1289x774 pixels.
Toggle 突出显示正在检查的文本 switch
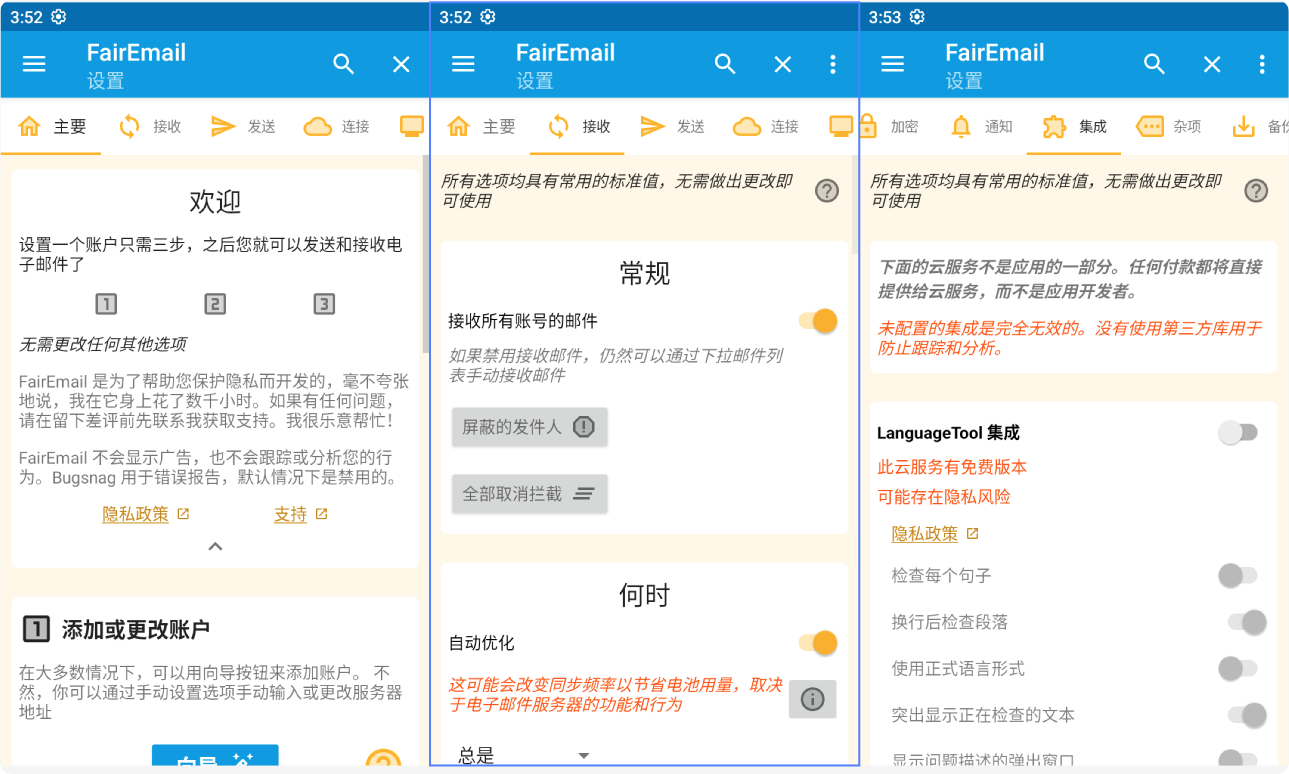[1248, 715]
